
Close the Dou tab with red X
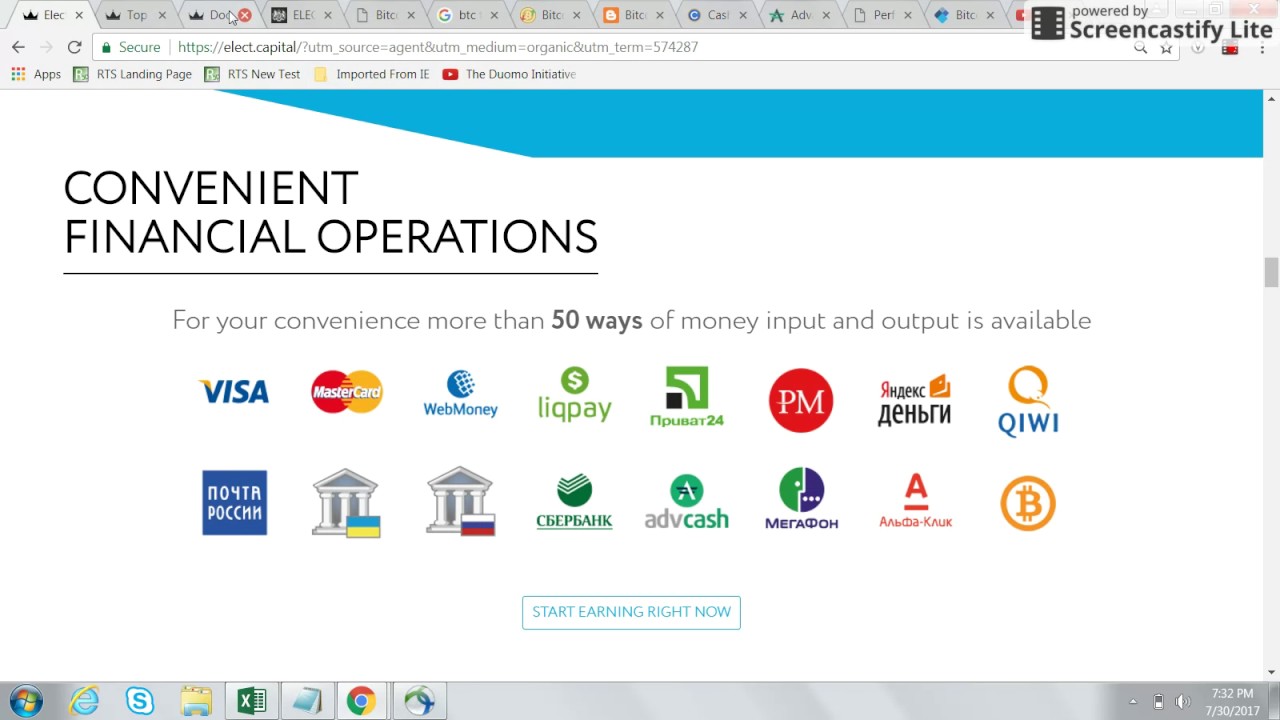[244, 15]
